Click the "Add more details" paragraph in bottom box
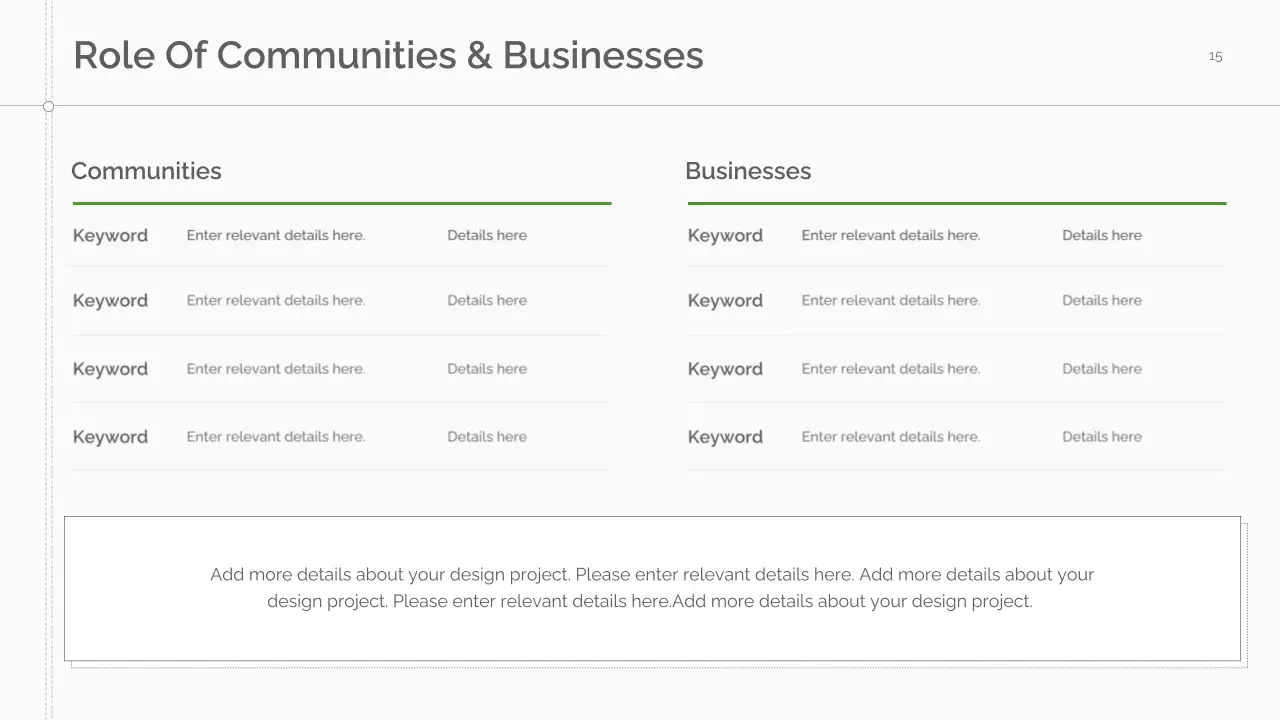Viewport: 1280px width, 720px height. 652,588
